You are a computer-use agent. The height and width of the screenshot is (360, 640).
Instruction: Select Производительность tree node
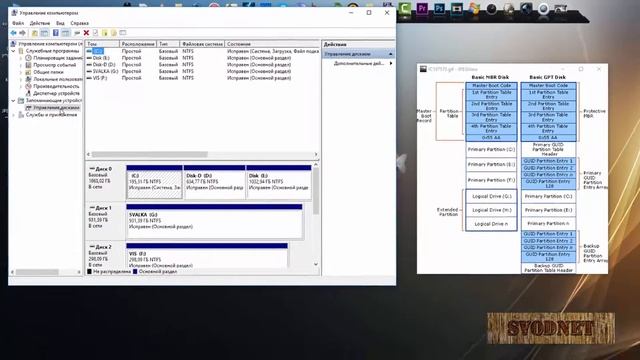coord(56,86)
